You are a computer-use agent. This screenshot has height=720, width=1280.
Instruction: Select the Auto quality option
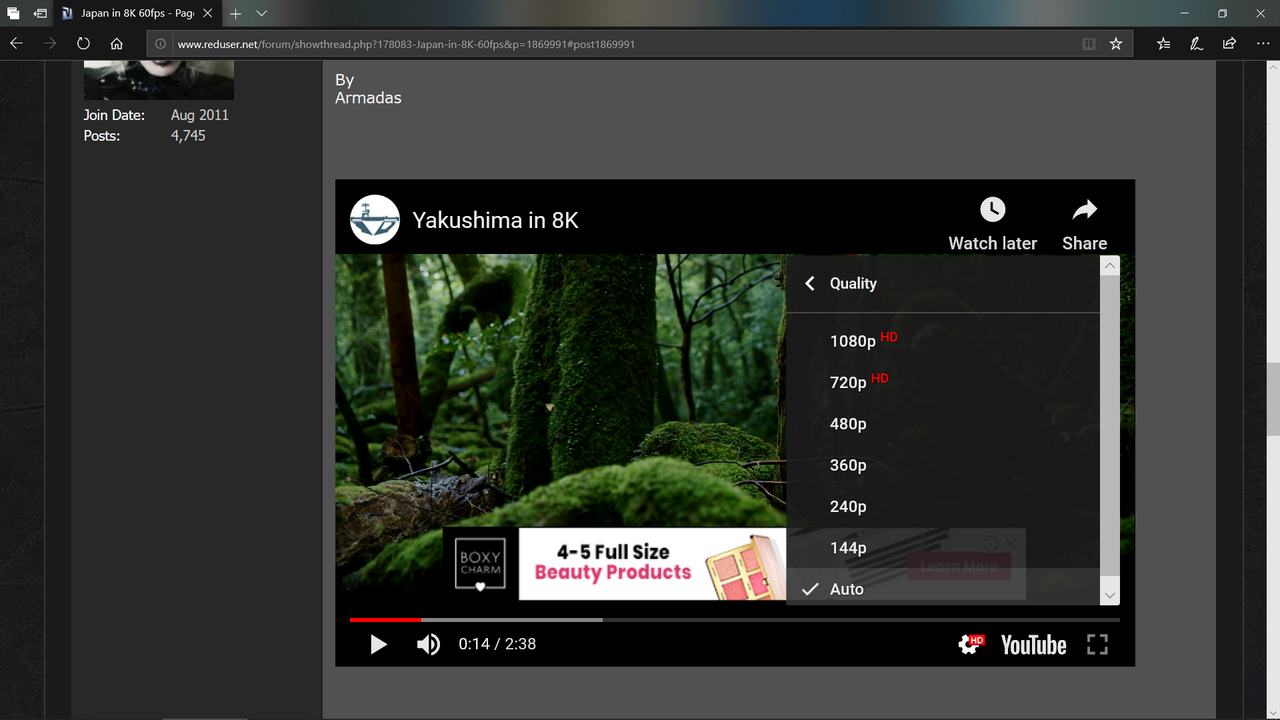coord(943,589)
